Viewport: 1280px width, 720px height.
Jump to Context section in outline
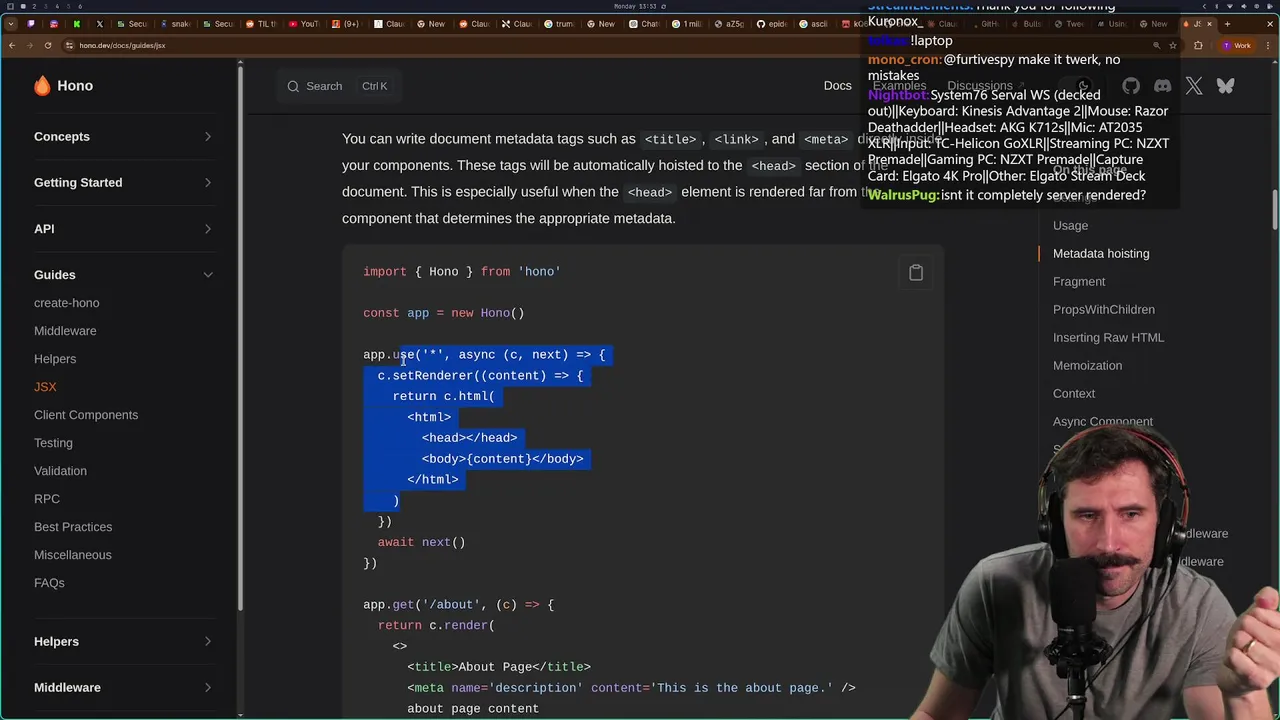(x=1074, y=394)
